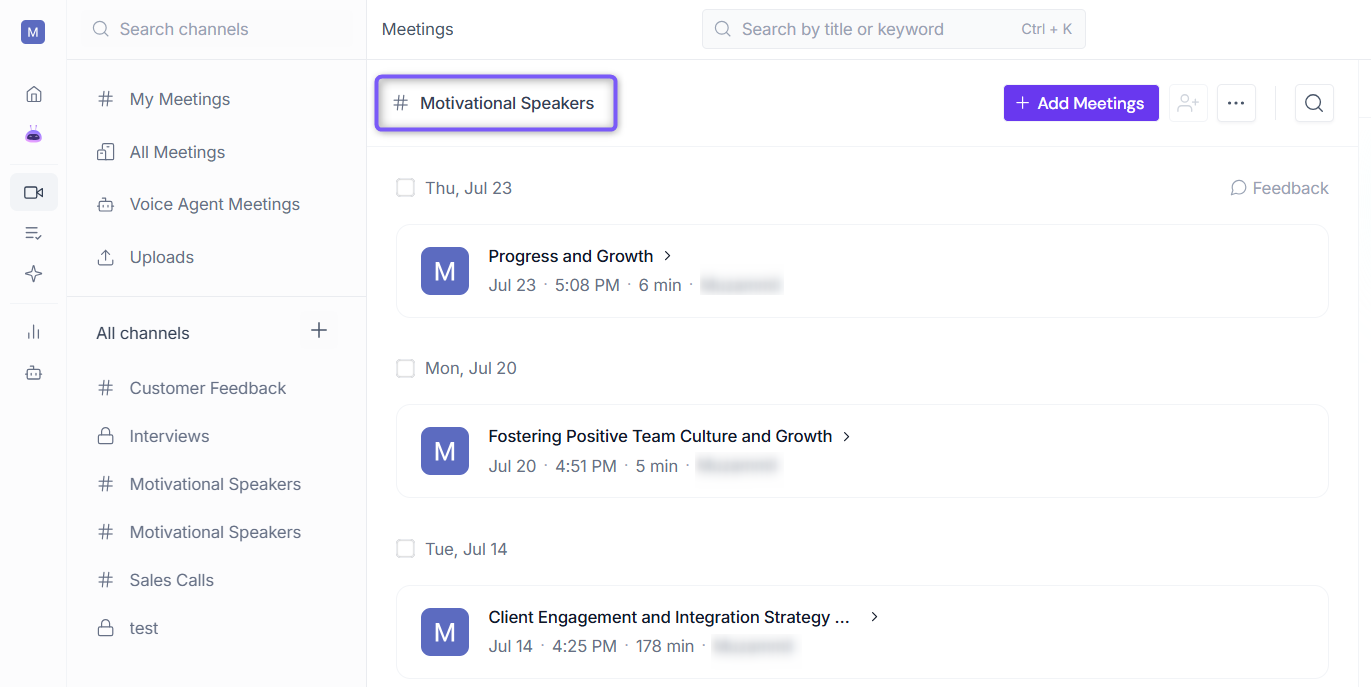Expand Client Engagement and Integration Strategy chevron

[x=874, y=617]
